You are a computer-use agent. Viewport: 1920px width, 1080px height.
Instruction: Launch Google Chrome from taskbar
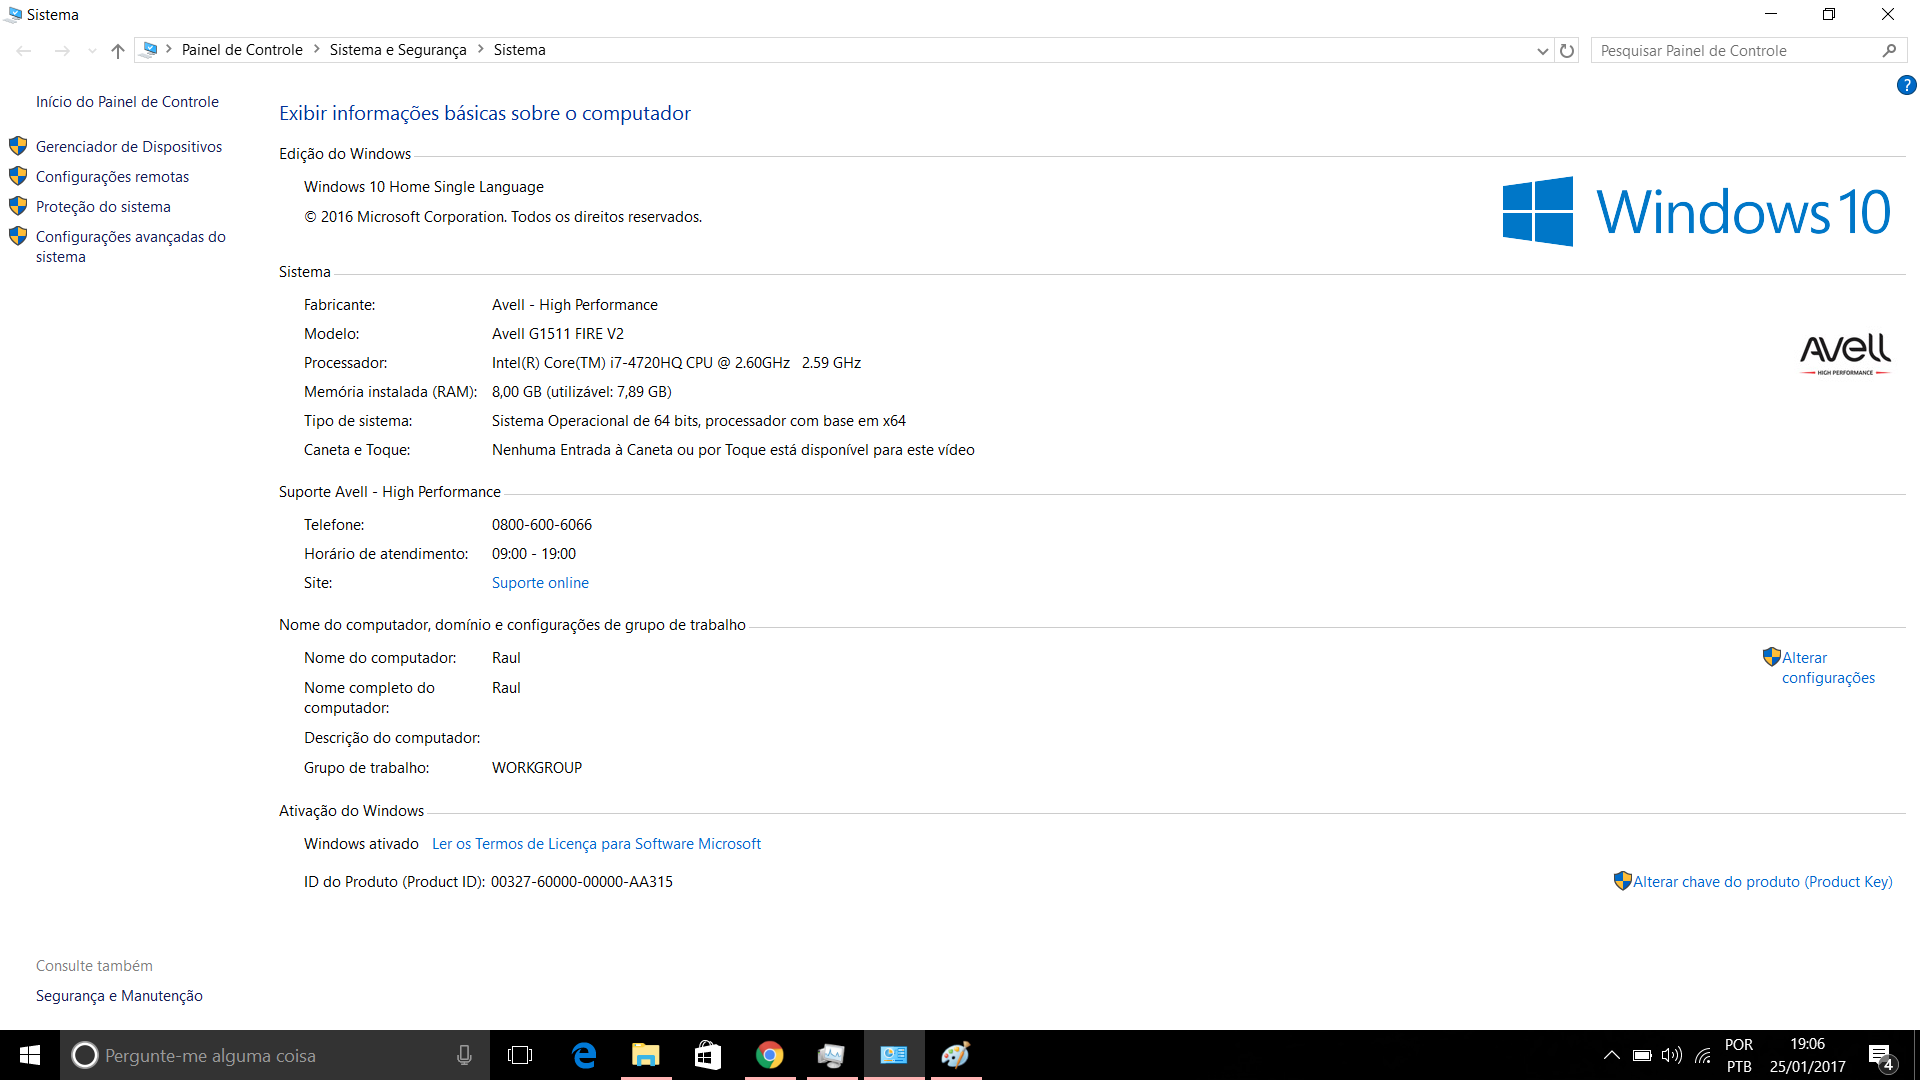770,1055
